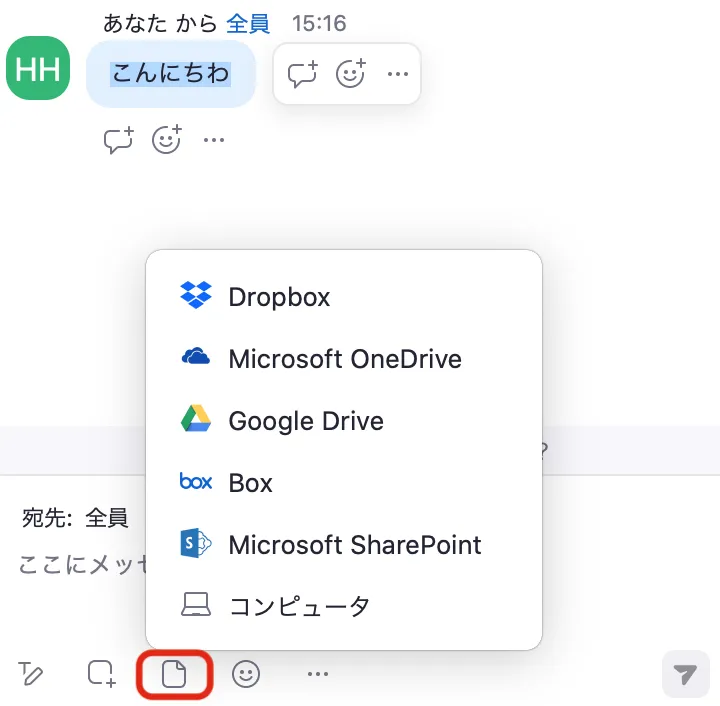Click the file attachment icon in the chat toolbar
Image resolution: width=720 pixels, height=706 pixels.
(174, 674)
